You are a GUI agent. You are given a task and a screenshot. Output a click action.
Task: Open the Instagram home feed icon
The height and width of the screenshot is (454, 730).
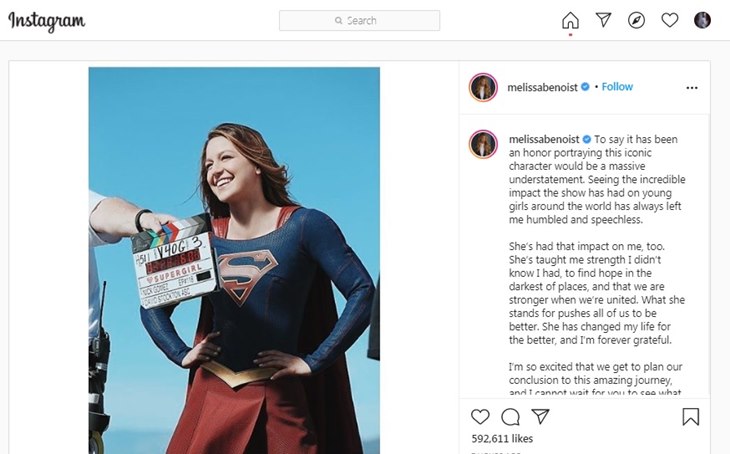click(570, 20)
